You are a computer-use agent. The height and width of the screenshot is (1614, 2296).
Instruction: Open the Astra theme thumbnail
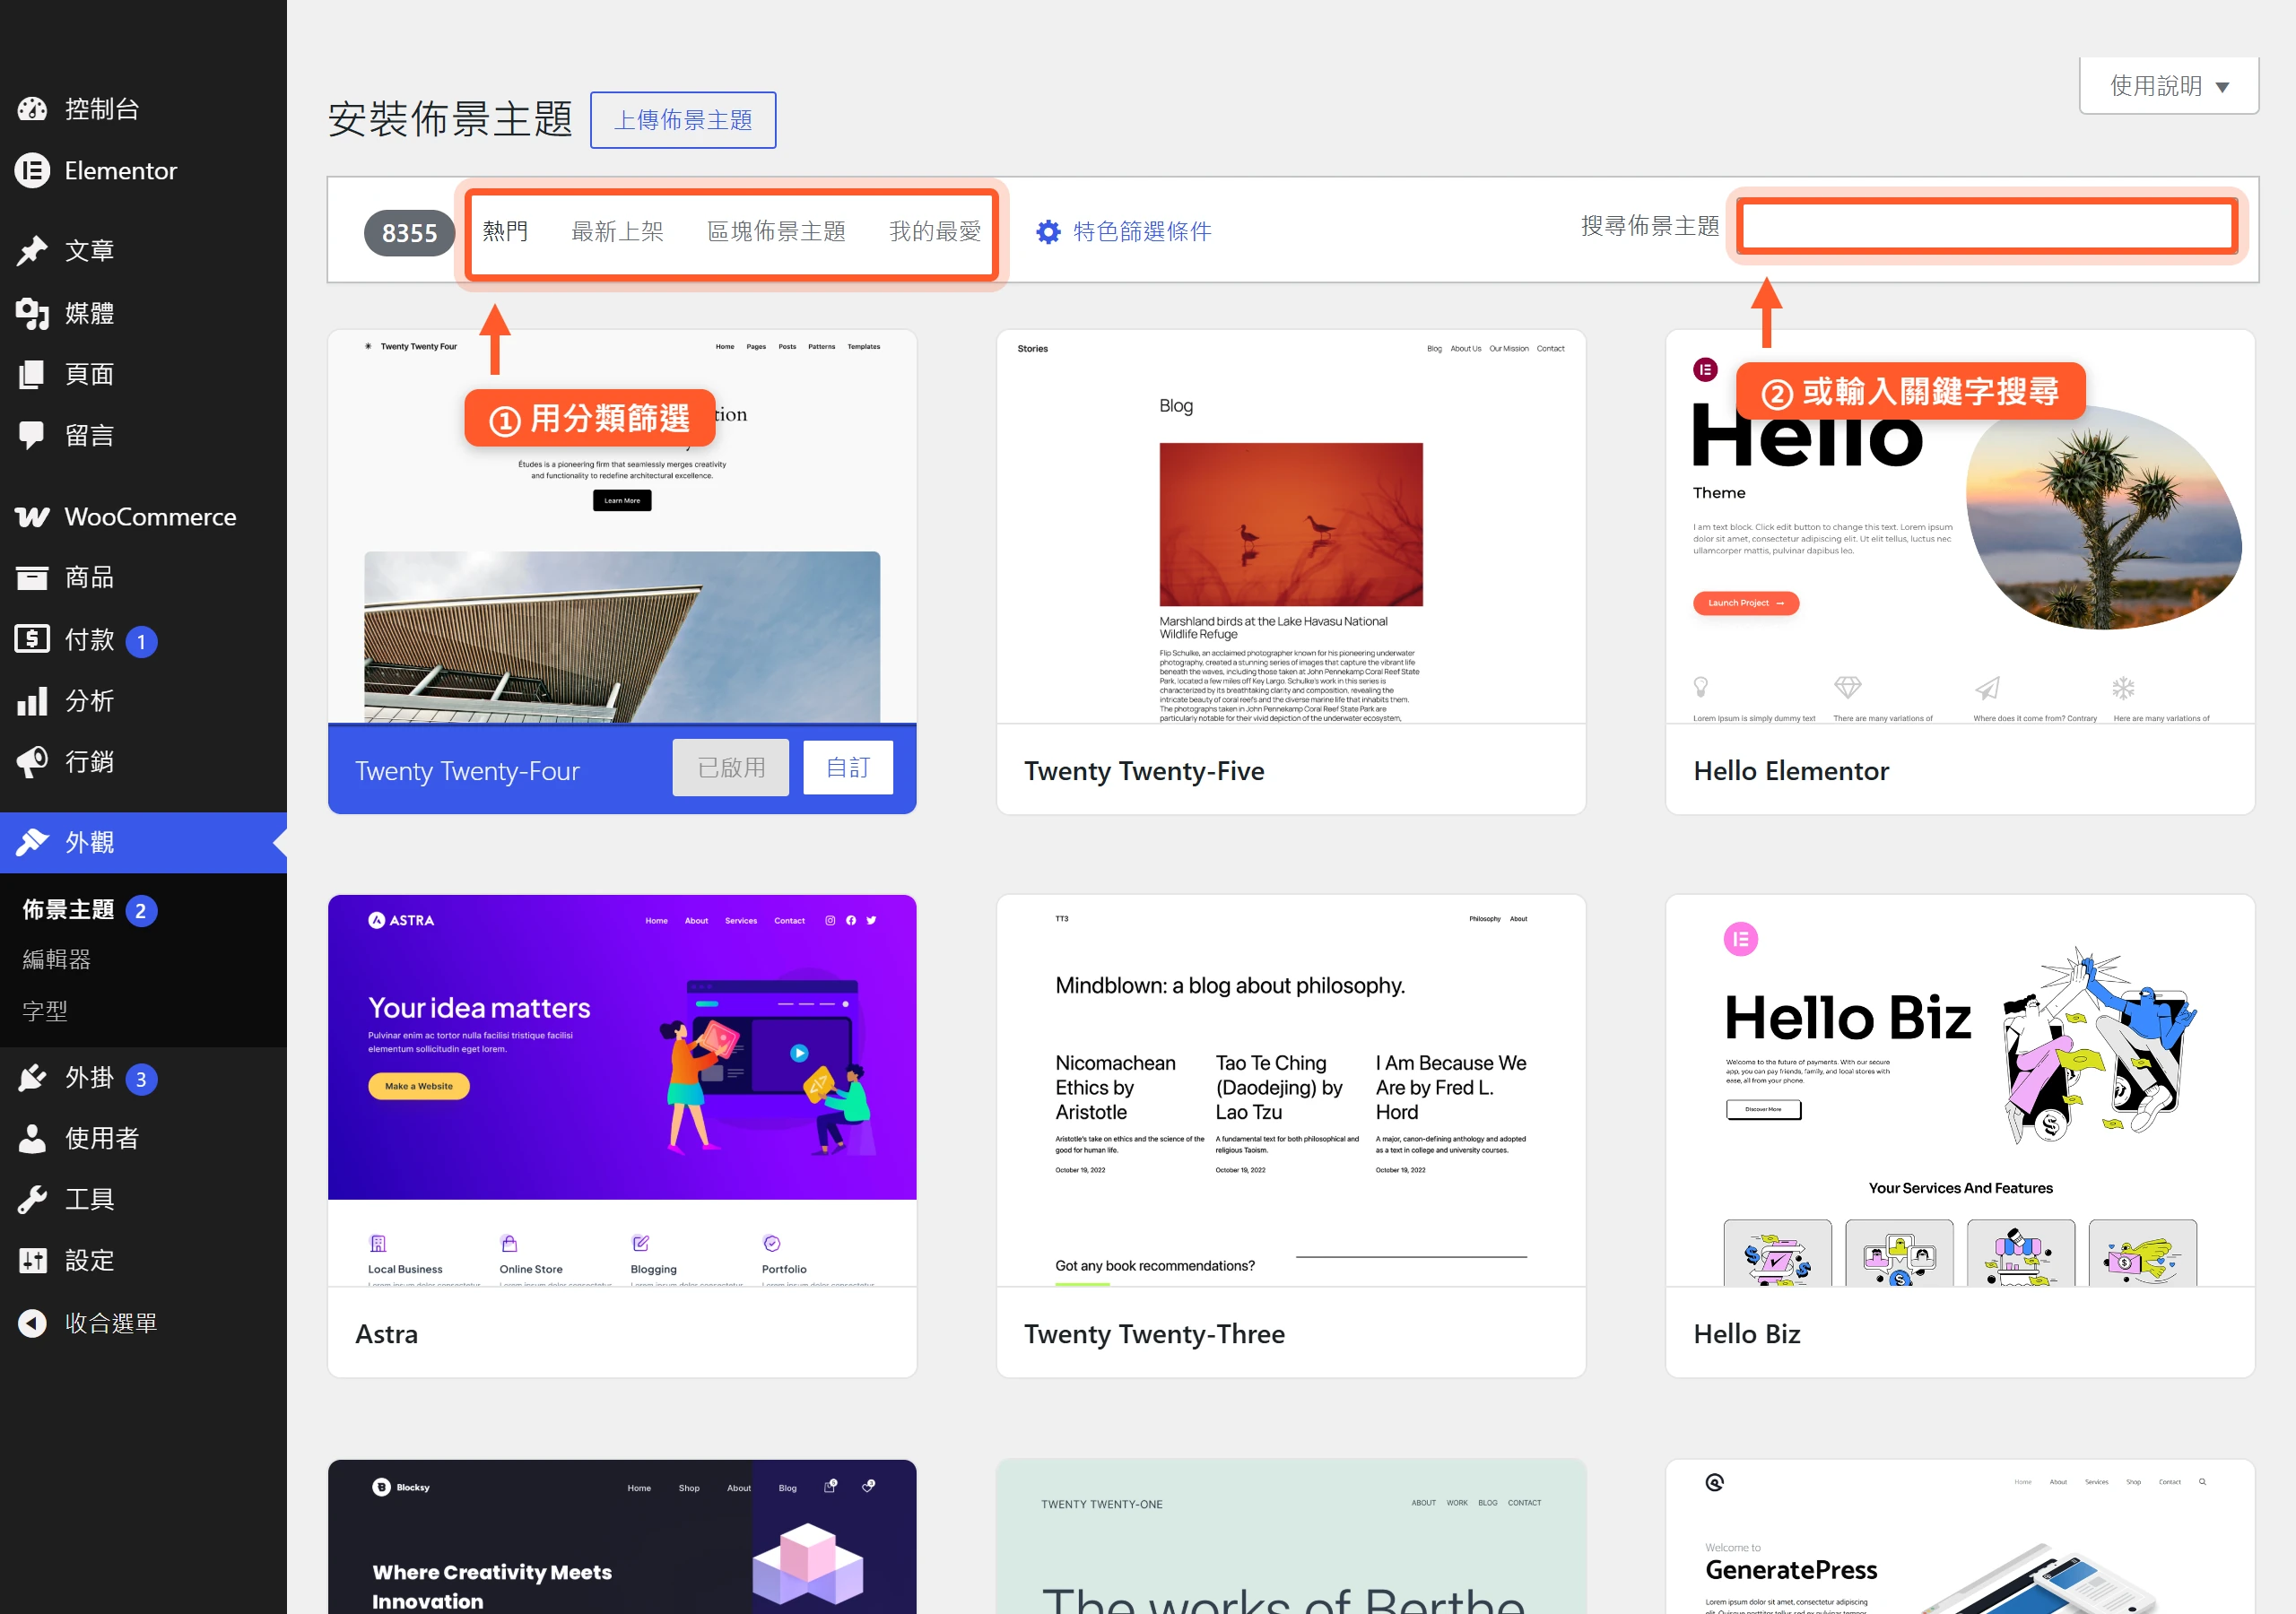[622, 1091]
